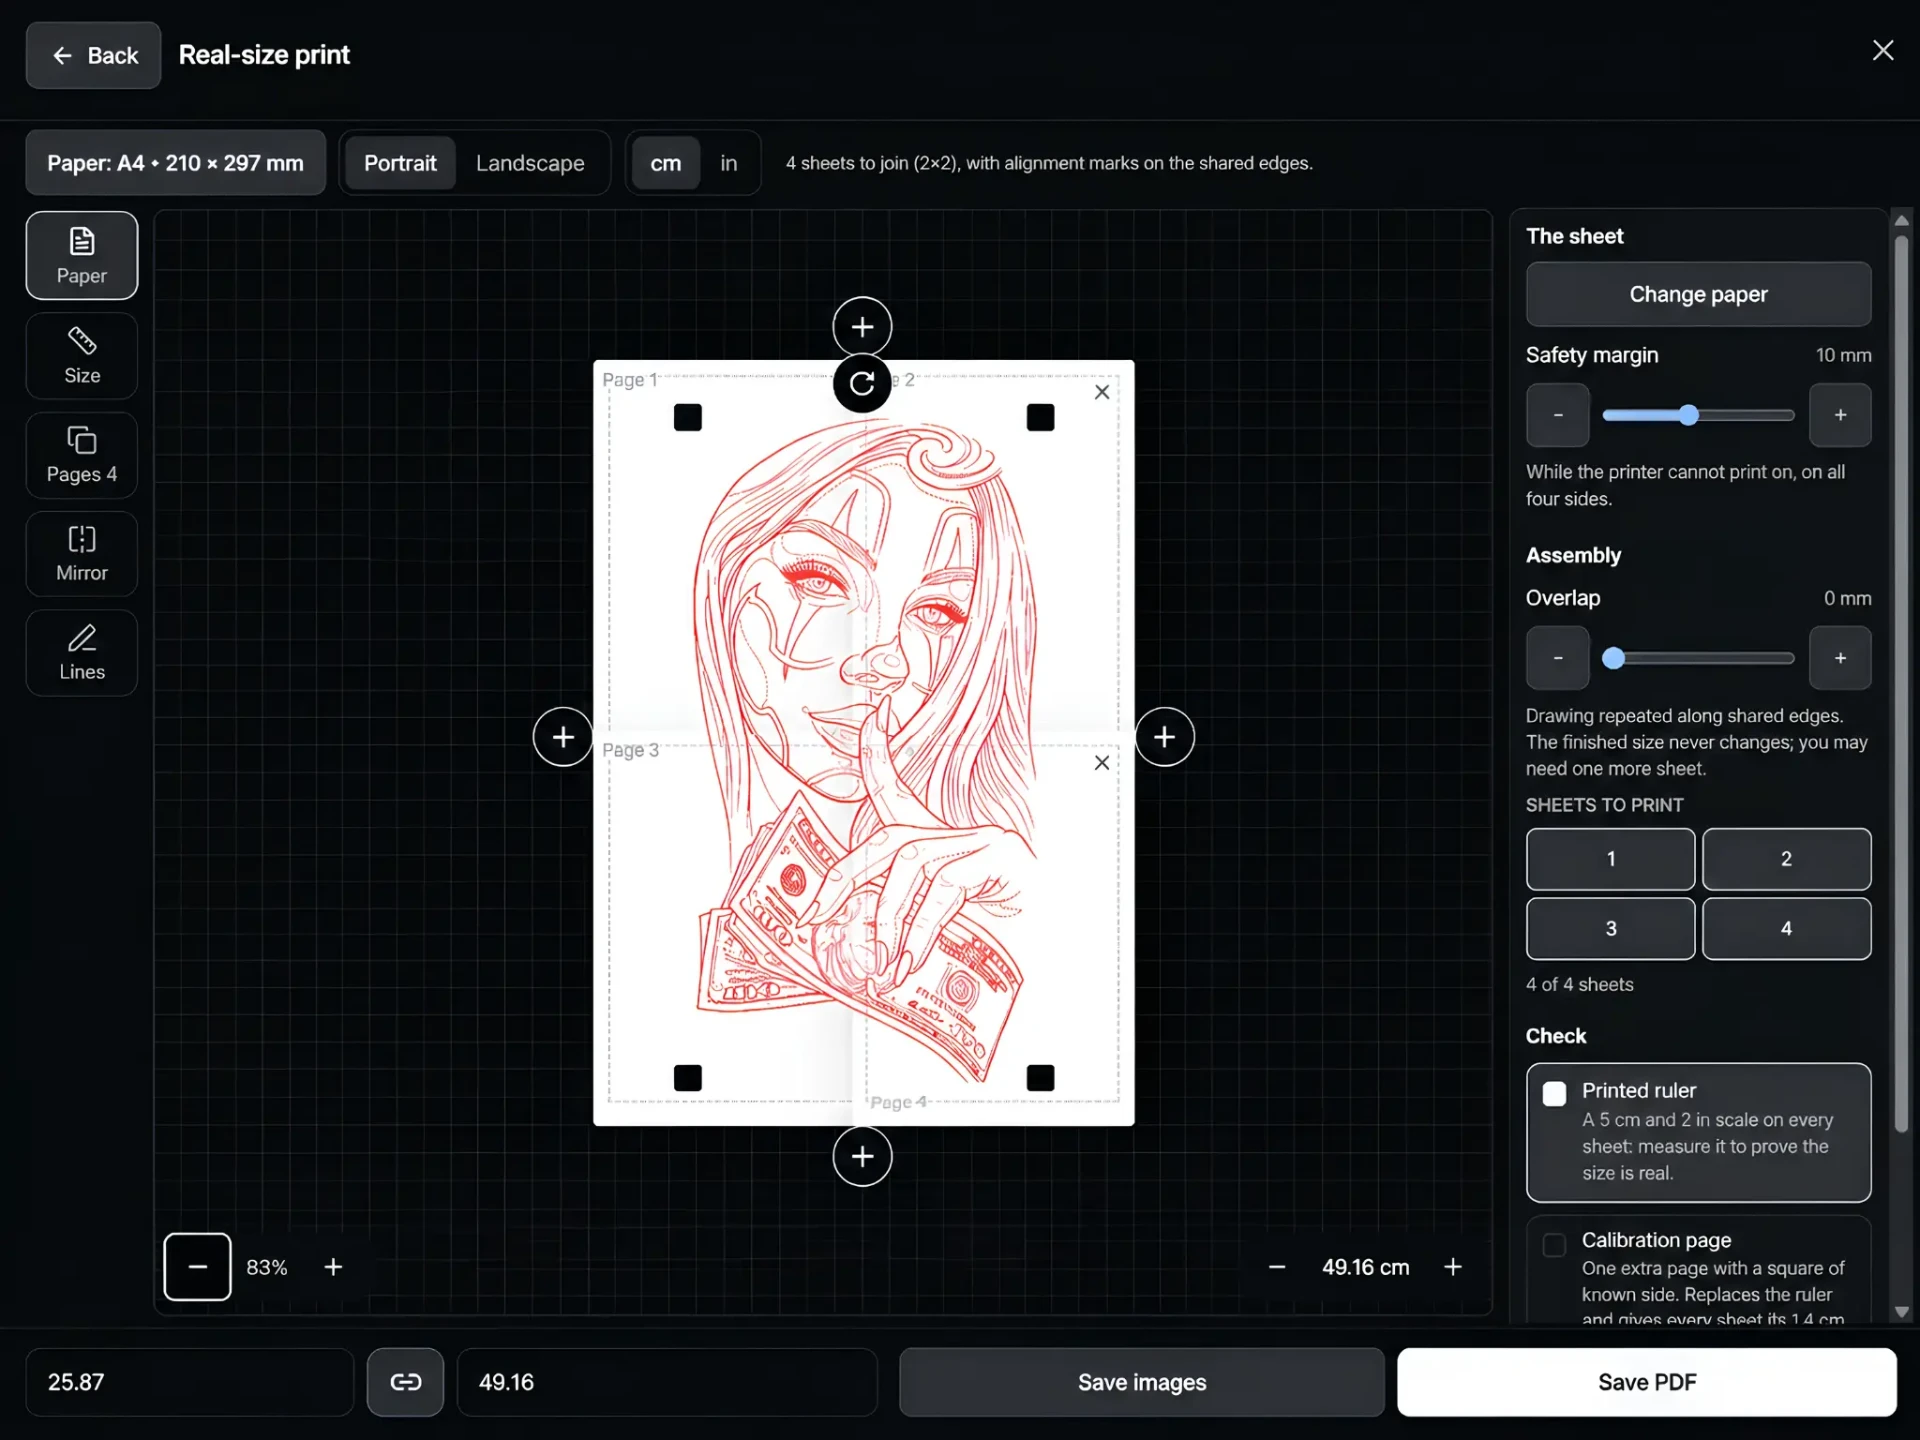Toggle sheet 2 to print
The width and height of the screenshot is (1920, 1440).
click(x=1786, y=859)
